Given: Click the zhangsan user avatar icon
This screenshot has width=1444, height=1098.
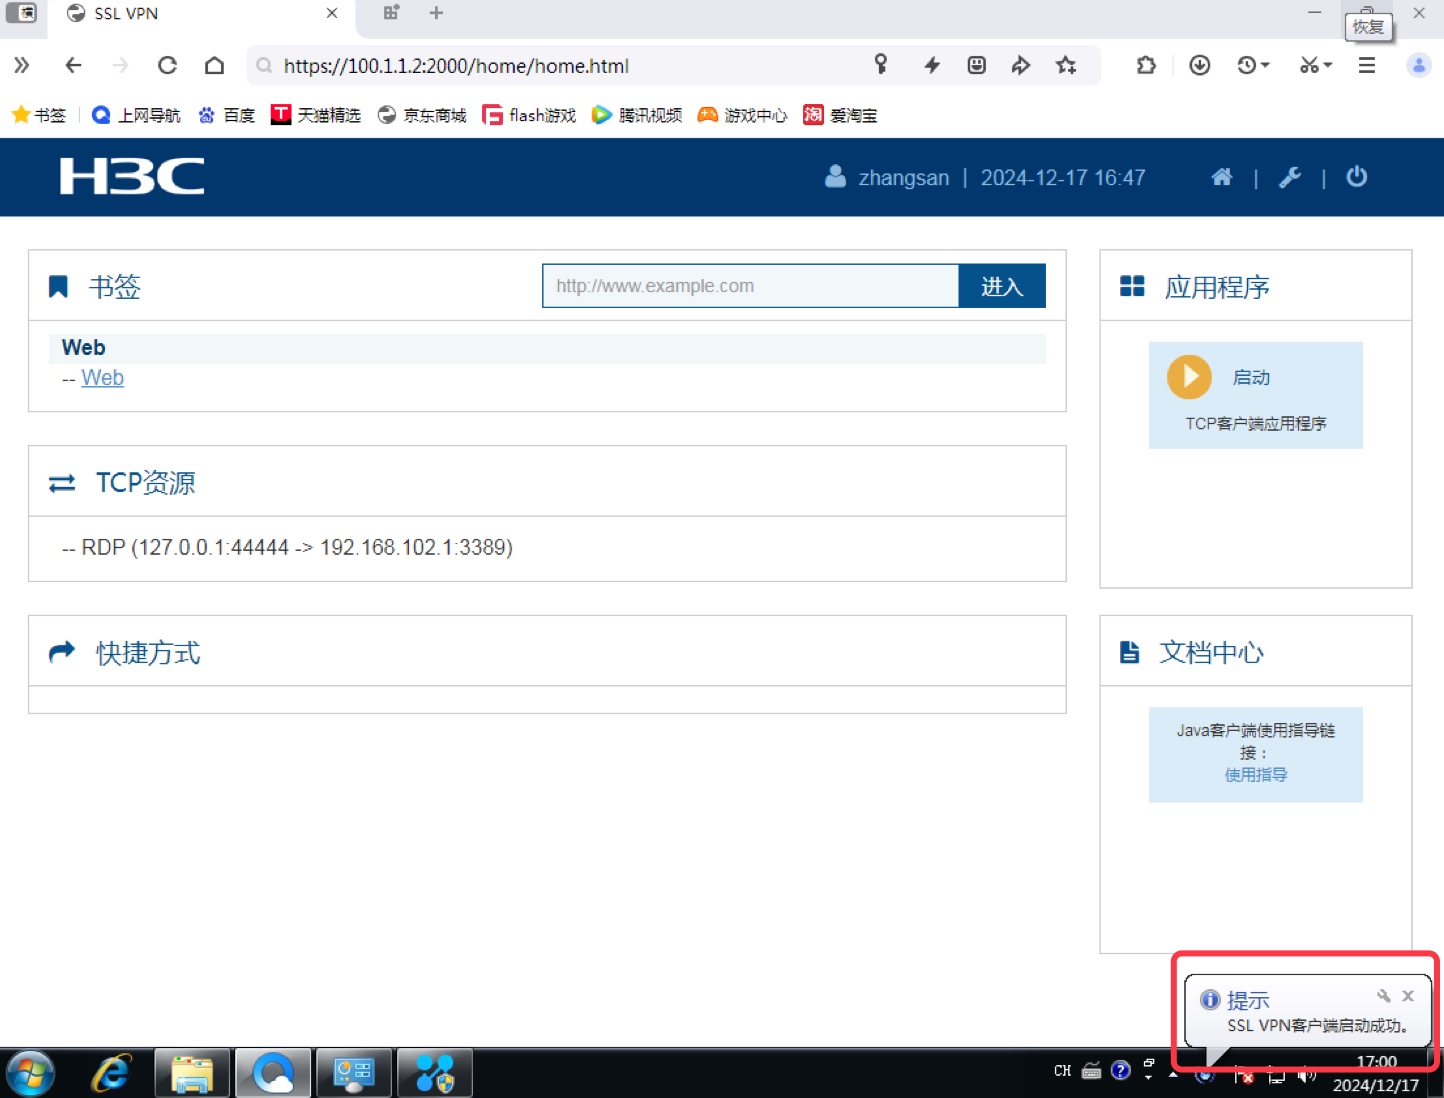Looking at the screenshot, I should click(835, 177).
